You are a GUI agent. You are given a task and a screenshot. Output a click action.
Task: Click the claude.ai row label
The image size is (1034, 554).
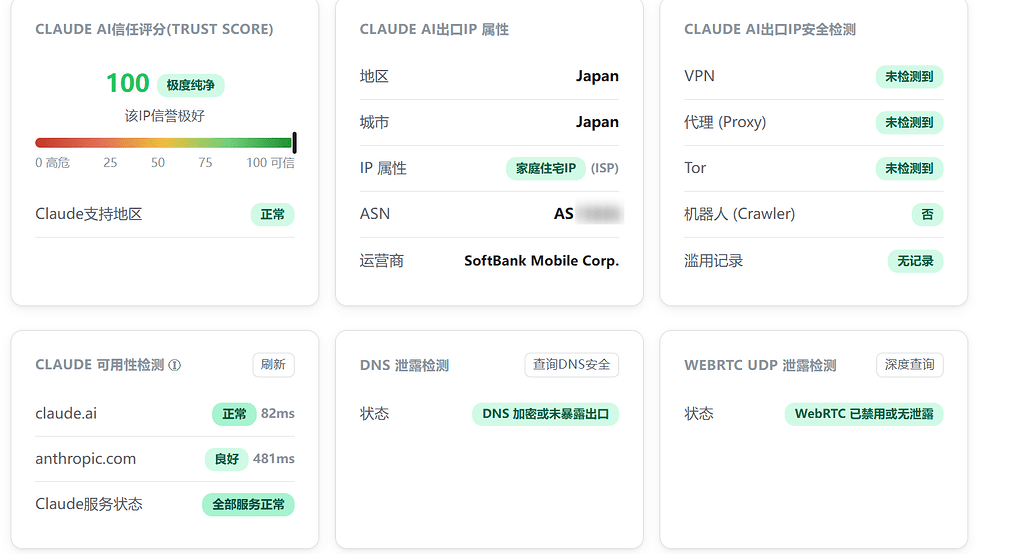pos(66,414)
